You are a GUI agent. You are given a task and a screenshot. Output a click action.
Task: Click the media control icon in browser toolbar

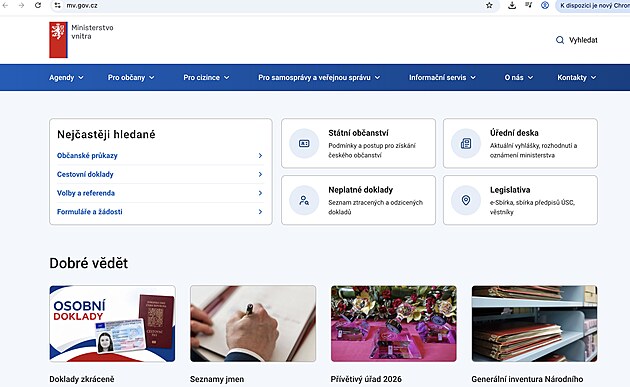pos(528,5)
